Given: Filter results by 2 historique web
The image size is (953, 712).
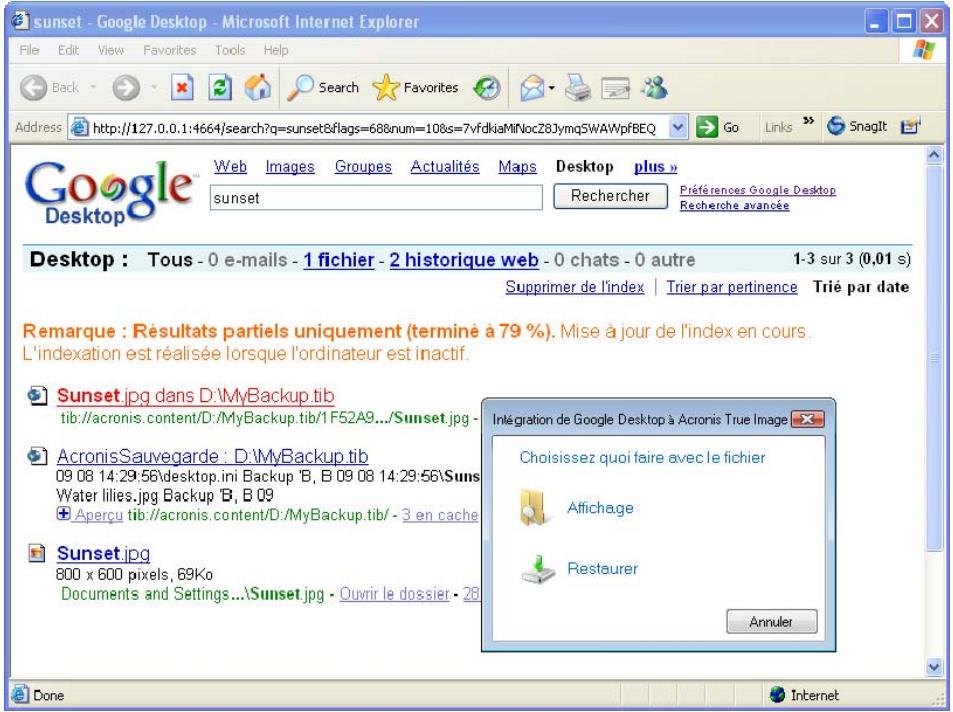Looking at the screenshot, I should (x=464, y=260).
